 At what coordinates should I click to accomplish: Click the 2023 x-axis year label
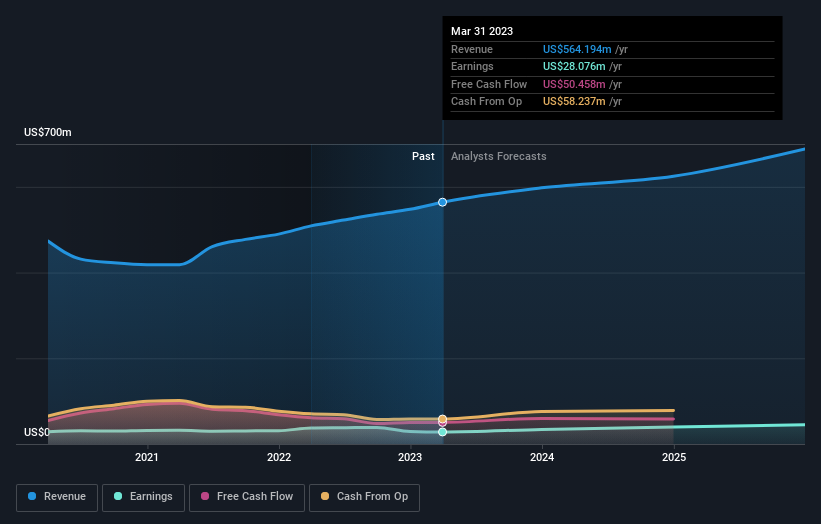tap(410, 458)
